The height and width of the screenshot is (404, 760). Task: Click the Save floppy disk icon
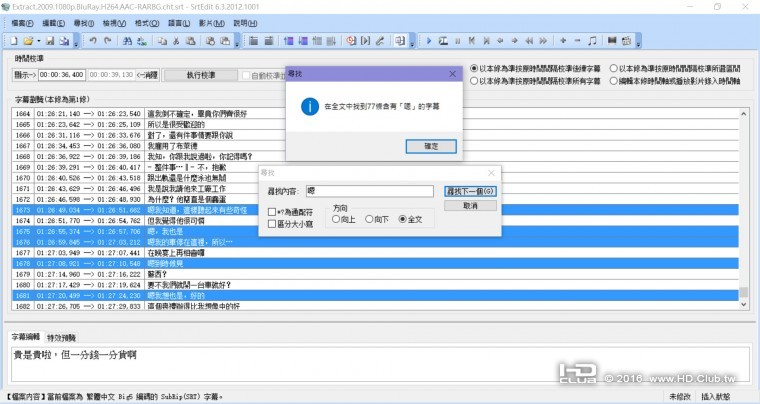pyautogui.click(x=50, y=41)
